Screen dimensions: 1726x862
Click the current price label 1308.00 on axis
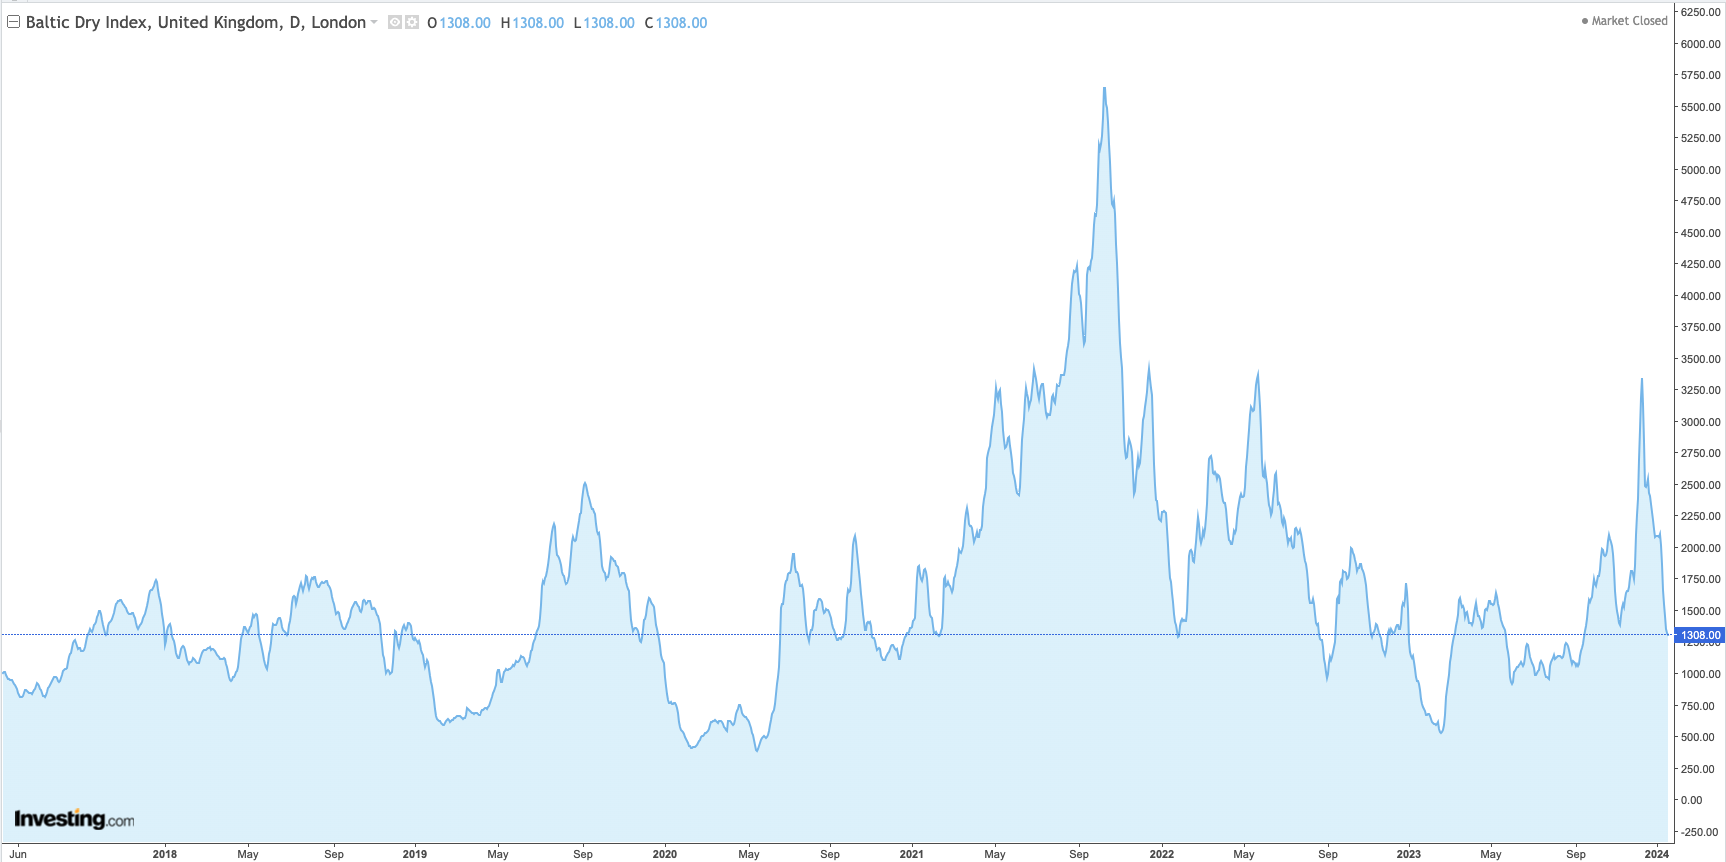click(x=1700, y=635)
